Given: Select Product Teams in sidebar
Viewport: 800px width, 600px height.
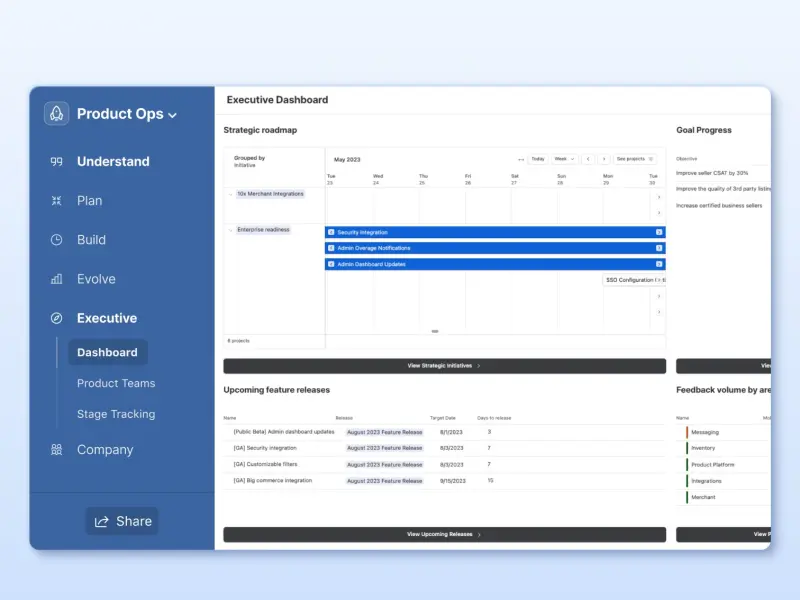Looking at the screenshot, I should [x=116, y=383].
